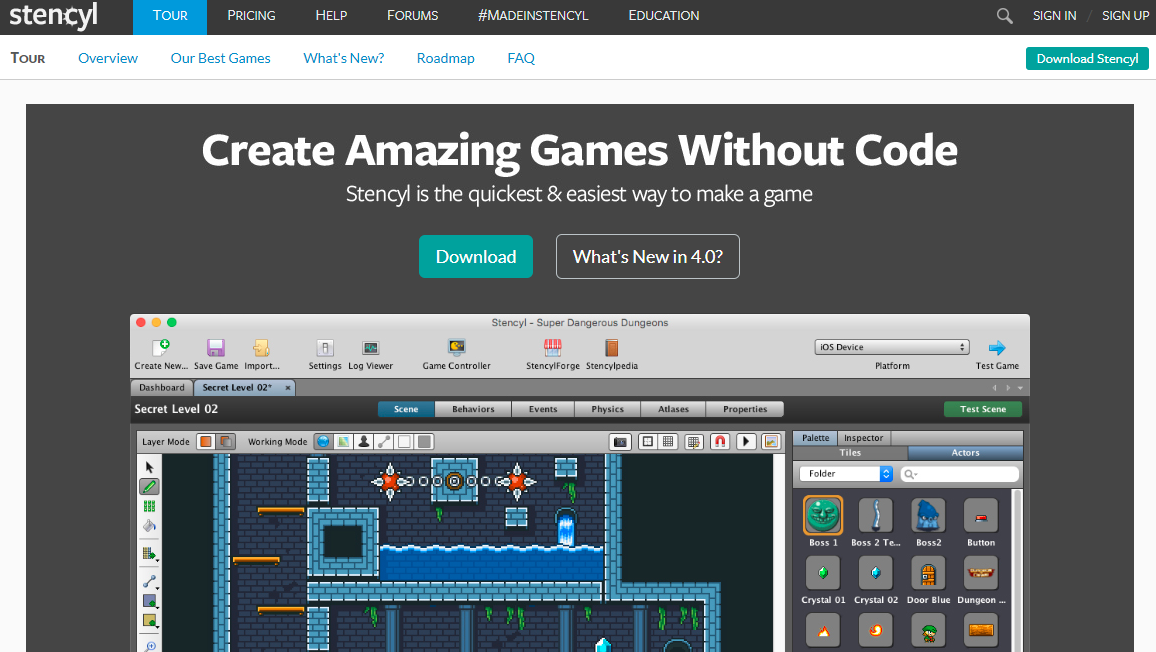The width and height of the screenshot is (1156, 652).
Task: Toggle the orange Layer Mode button
Action: click(206, 442)
